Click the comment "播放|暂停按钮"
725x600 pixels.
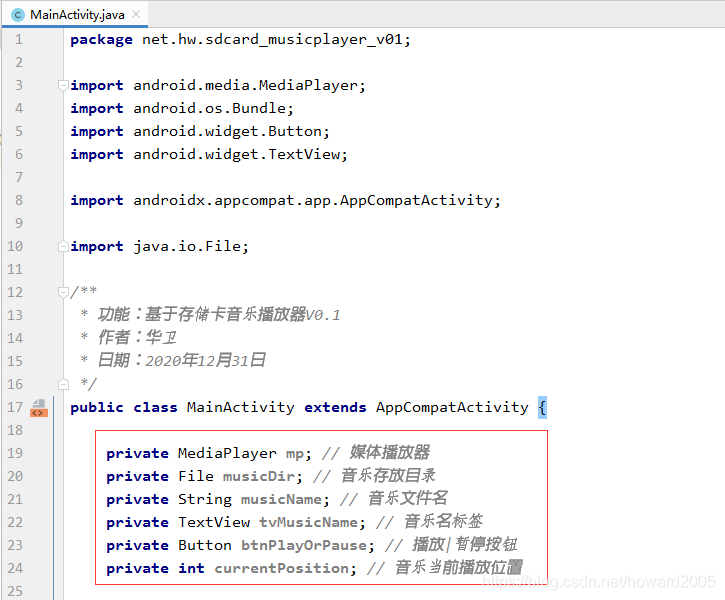click(465, 545)
